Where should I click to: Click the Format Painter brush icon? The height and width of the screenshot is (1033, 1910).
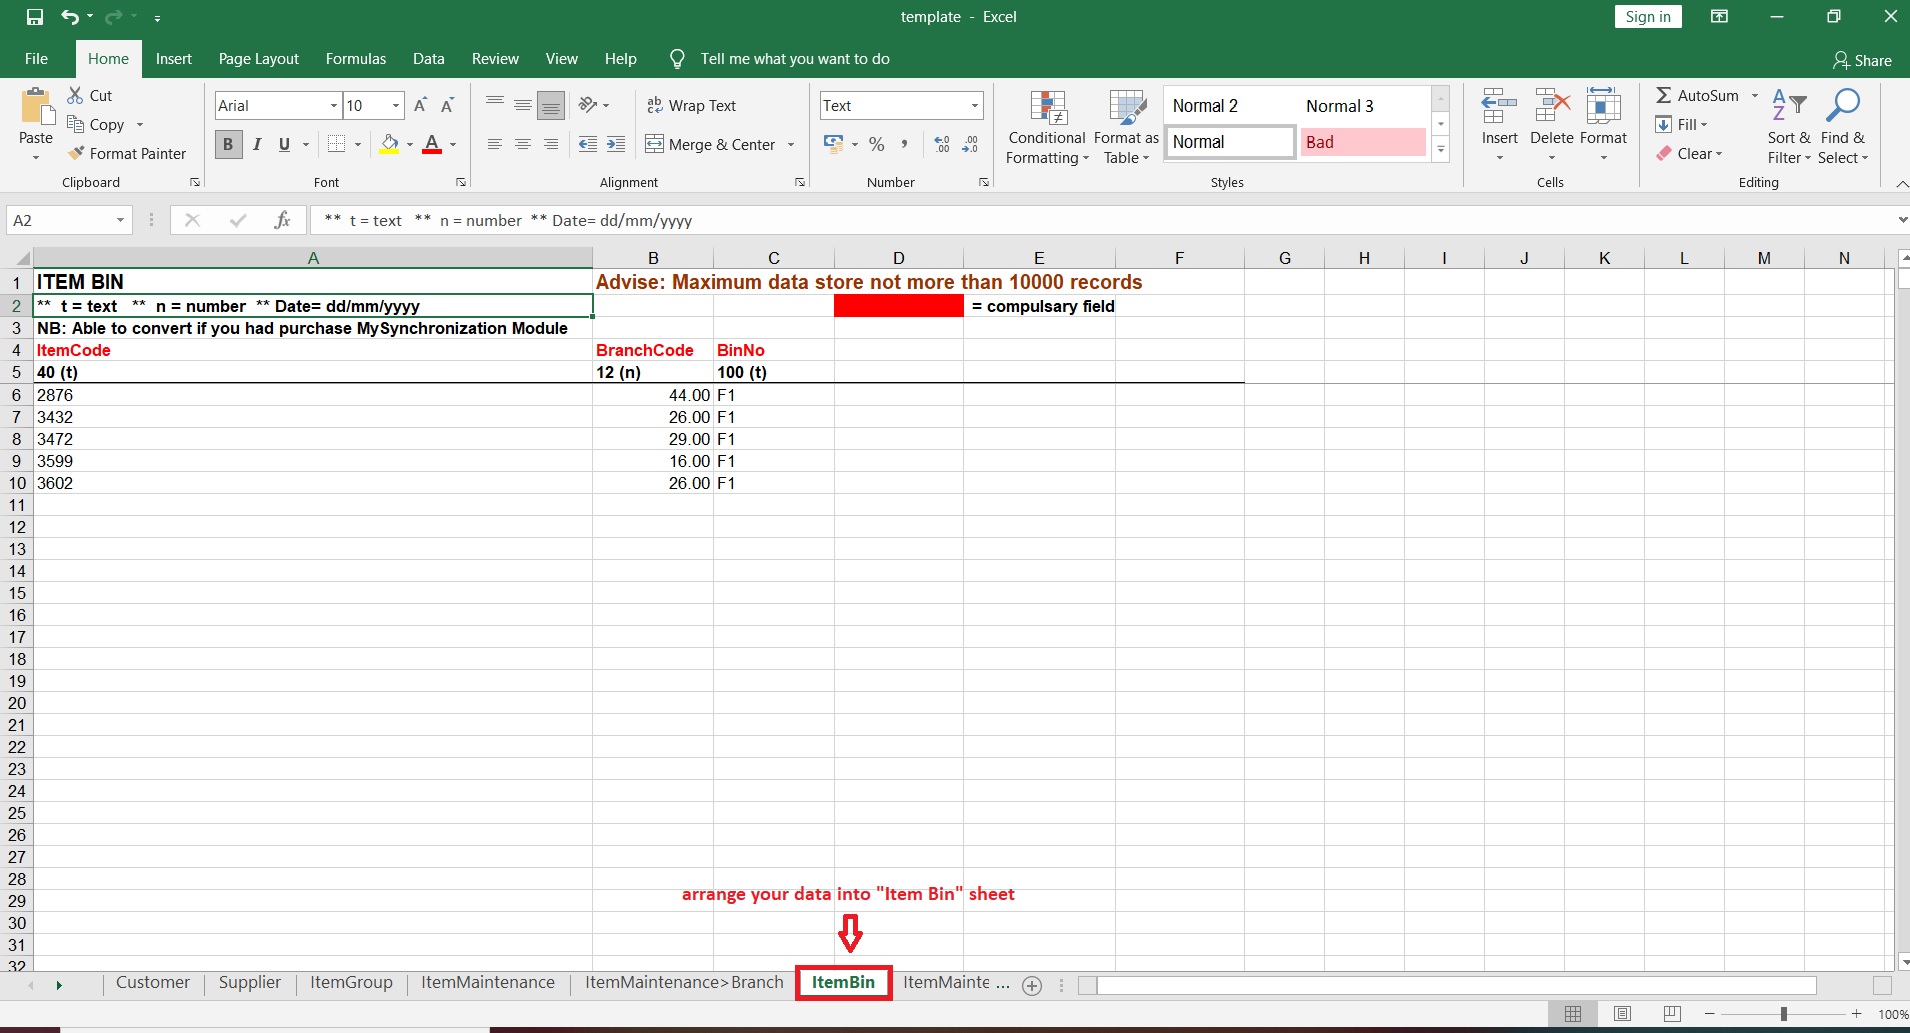click(x=76, y=153)
